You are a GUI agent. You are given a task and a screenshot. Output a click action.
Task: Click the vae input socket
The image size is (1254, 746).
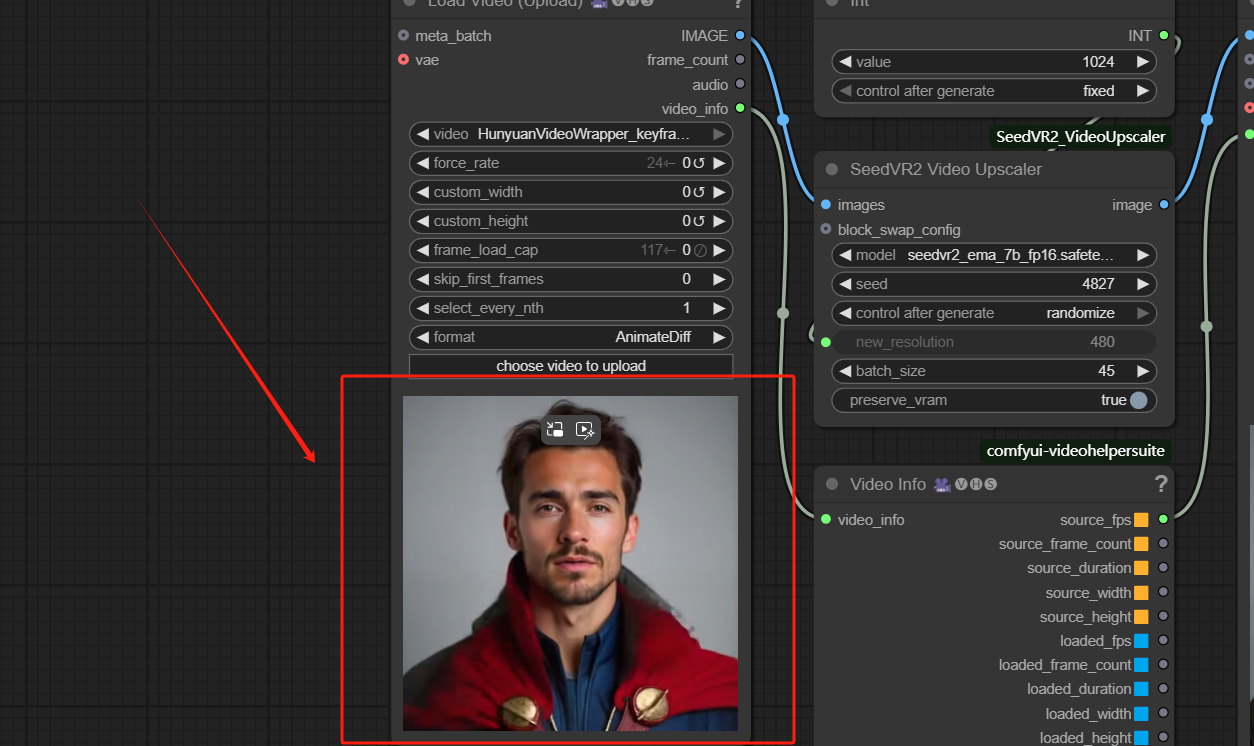coord(403,60)
